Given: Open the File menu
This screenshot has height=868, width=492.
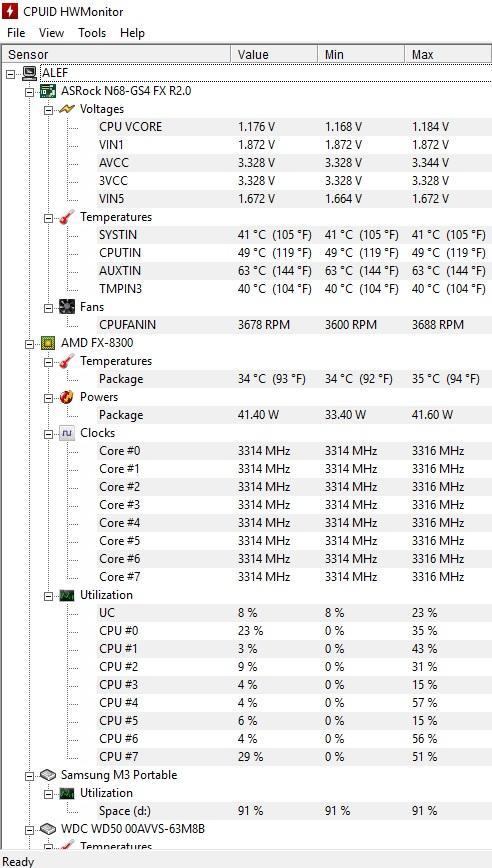Looking at the screenshot, I should pyautogui.click(x=16, y=33).
